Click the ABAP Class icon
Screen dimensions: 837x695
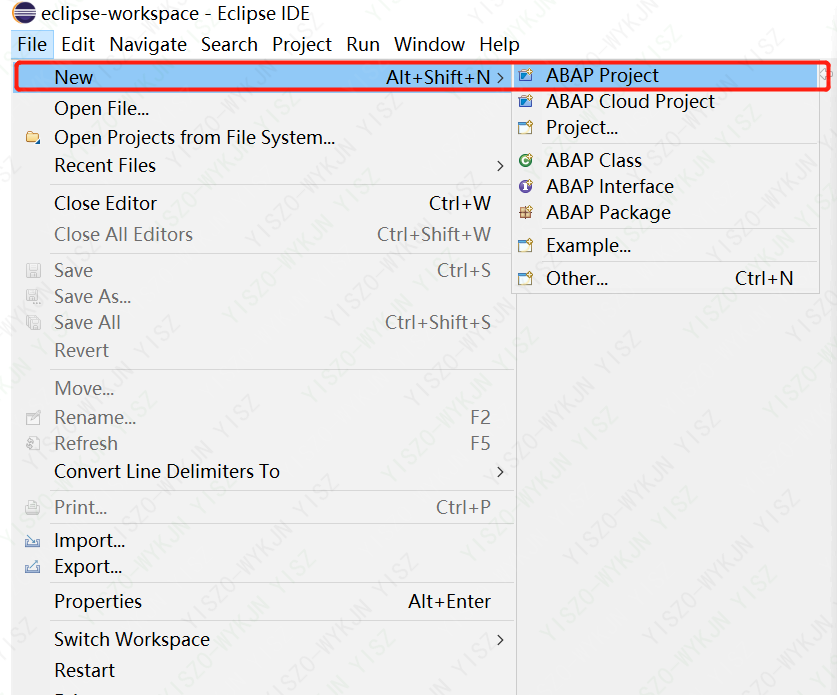pyautogui.click(x=525, y=160)
